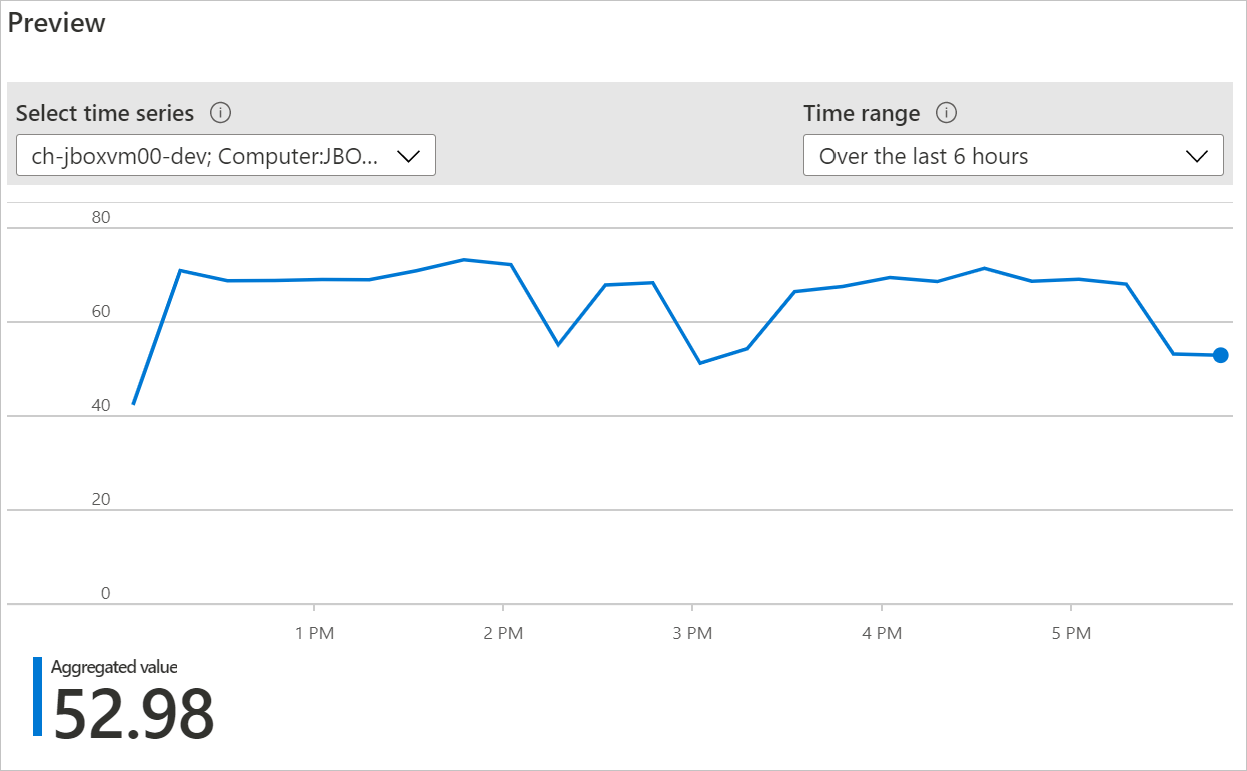The height and width of the screenshot is (771, 1247).
Task: Click the info icon beside Time range
Action: (x=947, y=113)
